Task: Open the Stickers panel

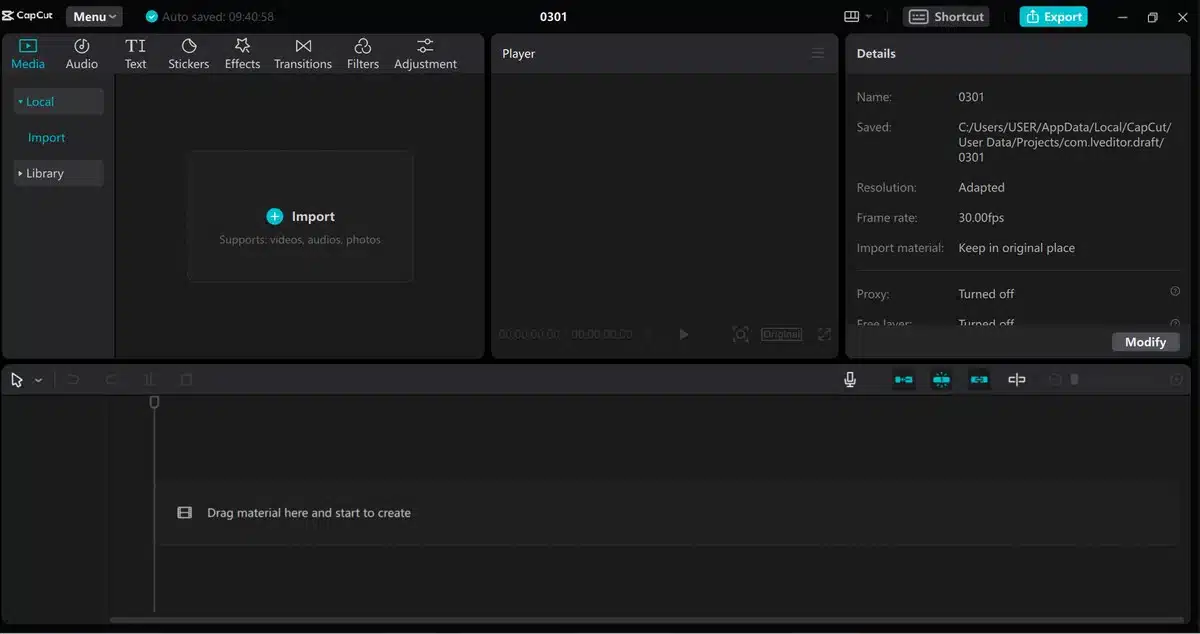Action: [188, 54]
